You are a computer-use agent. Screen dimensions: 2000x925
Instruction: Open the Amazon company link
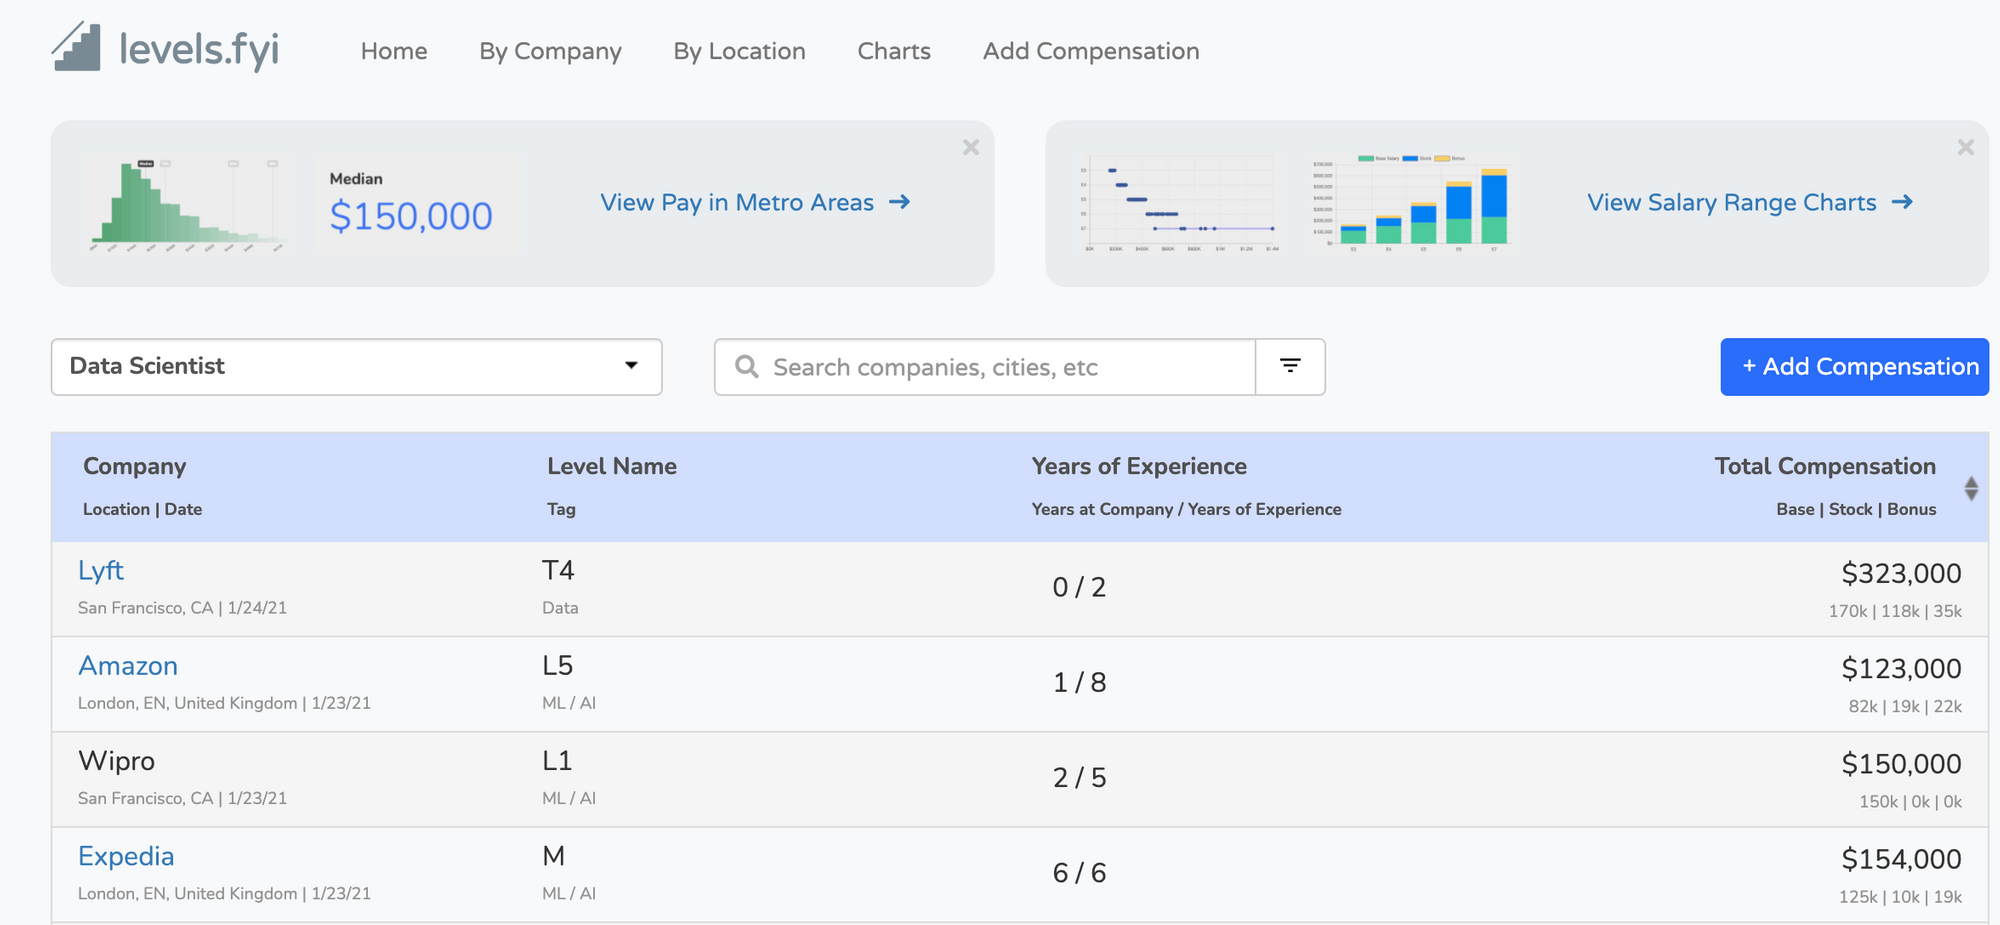[128, 666]
